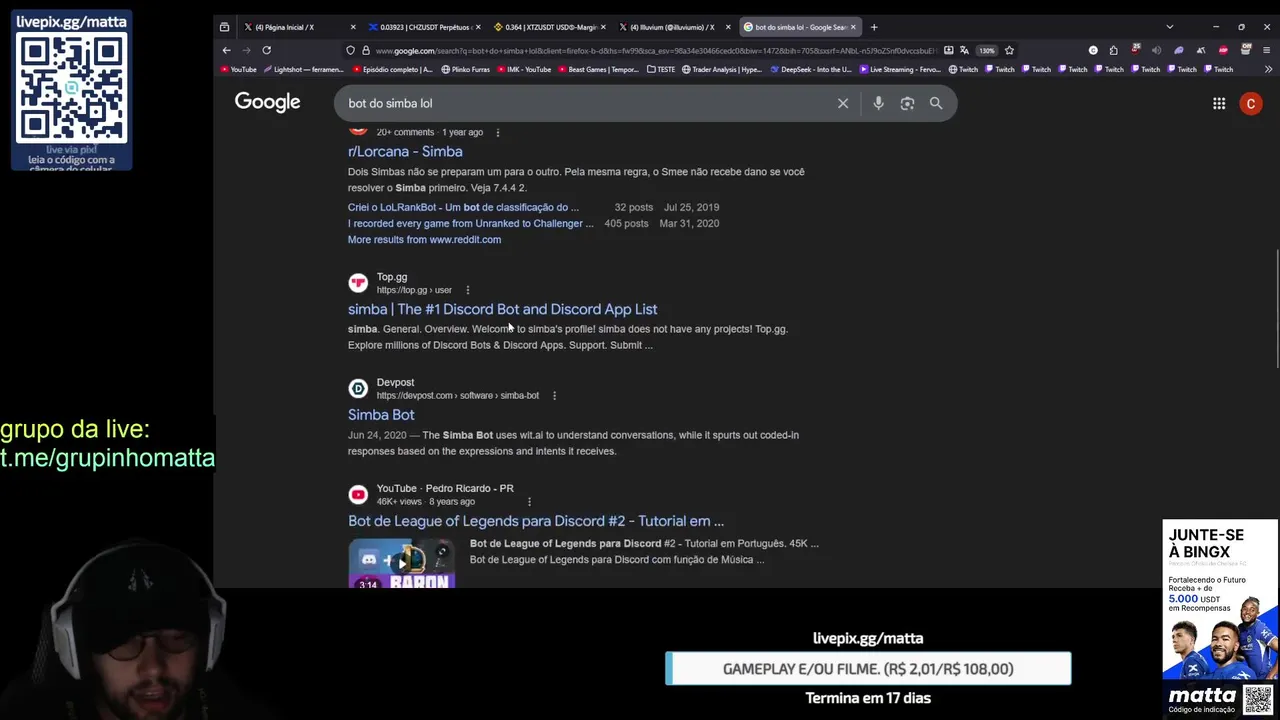Open the Google apps grid
This screenshot has width=1280, height=720.
point(1219,103)
